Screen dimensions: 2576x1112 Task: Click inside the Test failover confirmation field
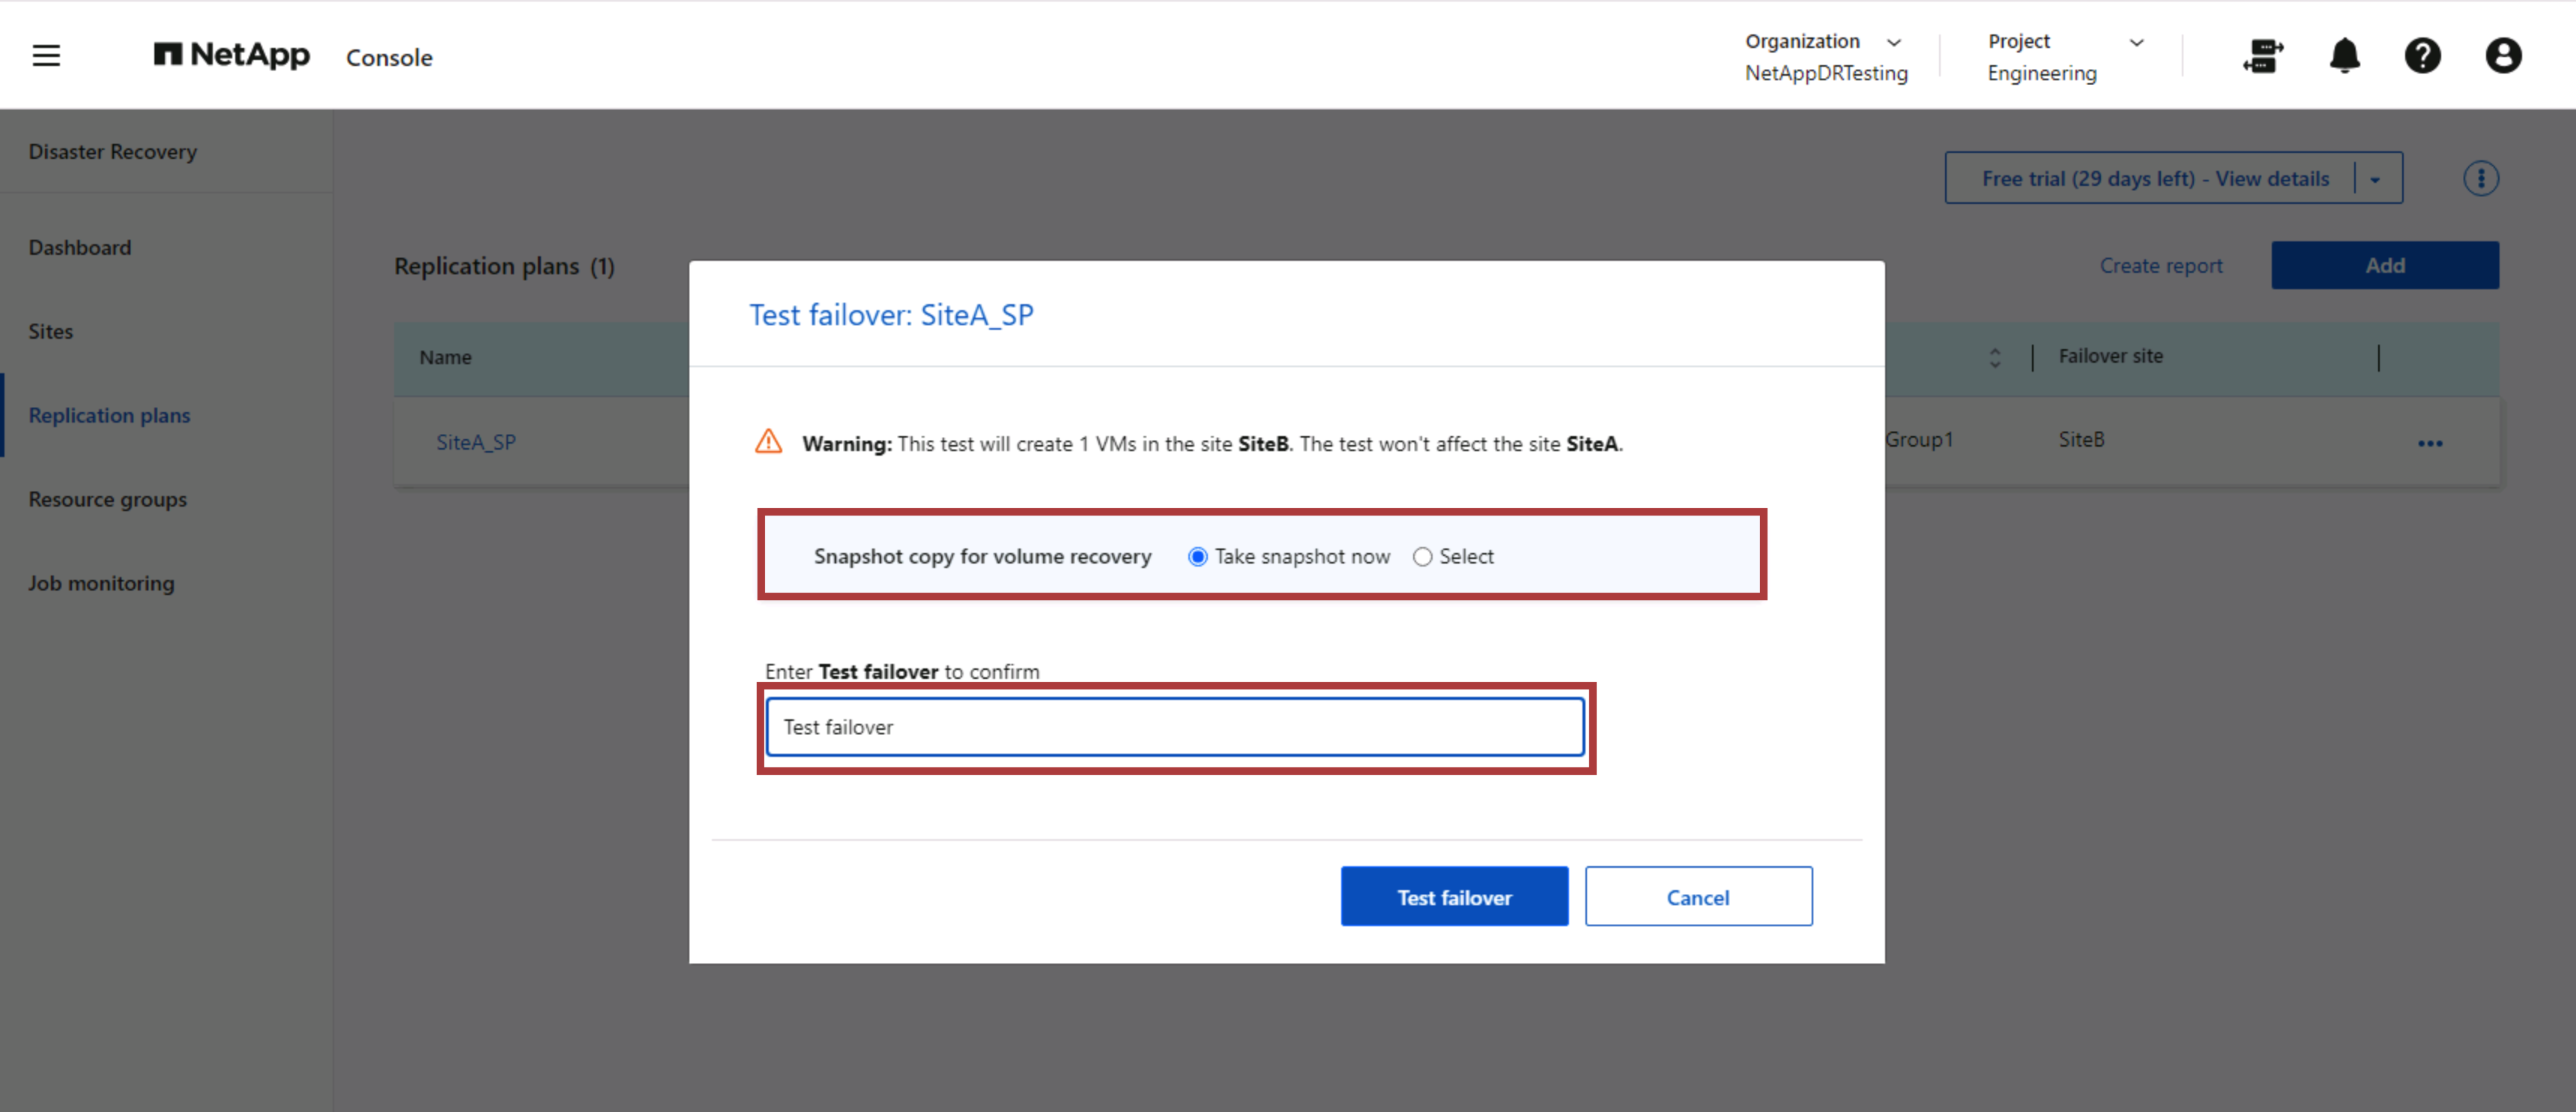(x=1174, y=727)
